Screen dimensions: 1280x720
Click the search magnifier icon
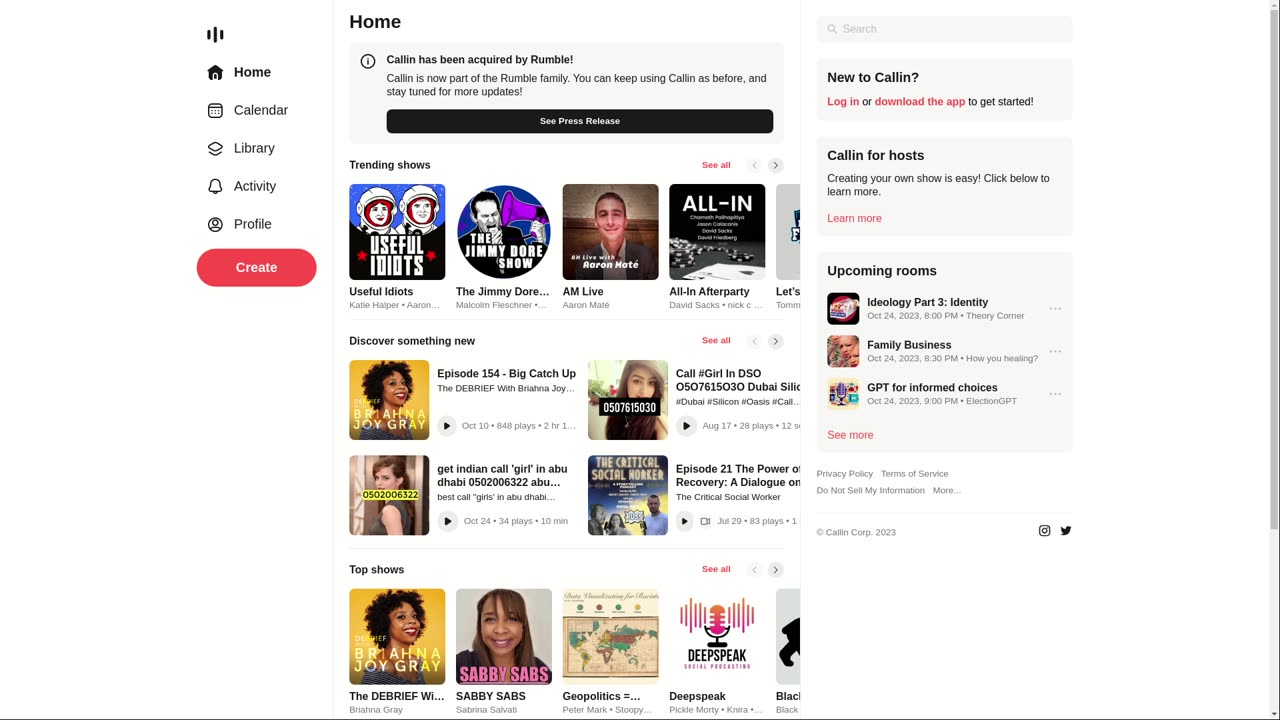pyautogui.click(x=832, y=29)
